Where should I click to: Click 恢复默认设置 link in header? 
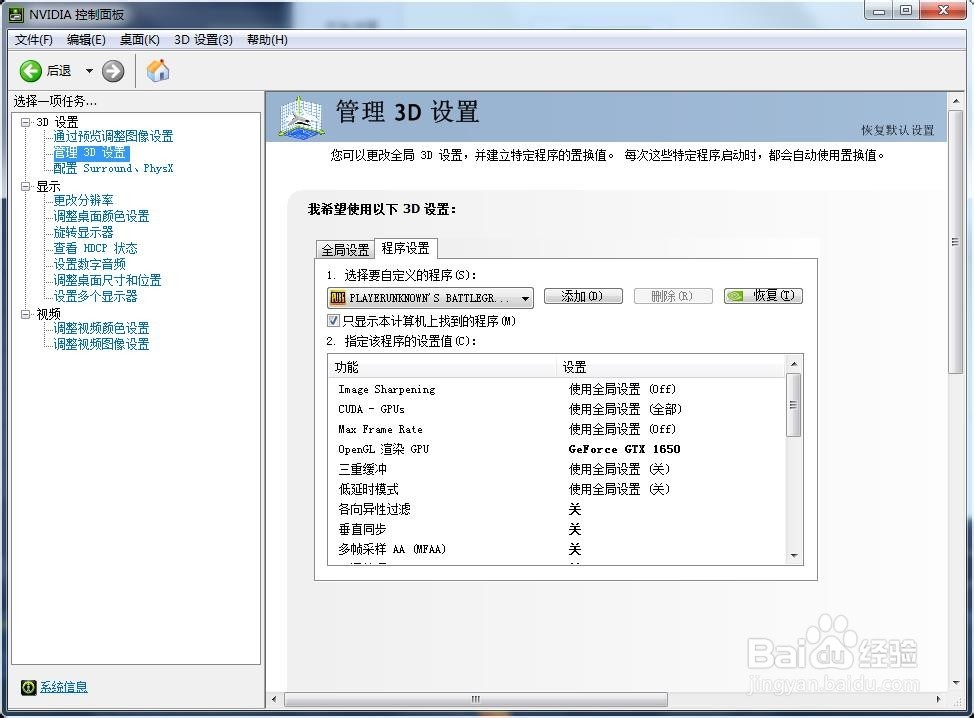click(898, 130)
